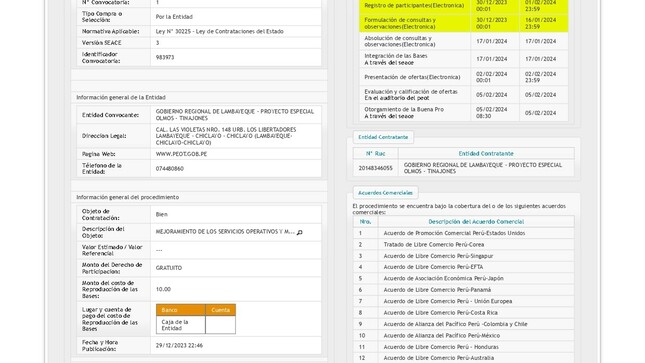Click the Alianza del Pacífico Perú-Colombia y Chile row
The width and height of the screenshot is (645, 363).
coord(464,324)
